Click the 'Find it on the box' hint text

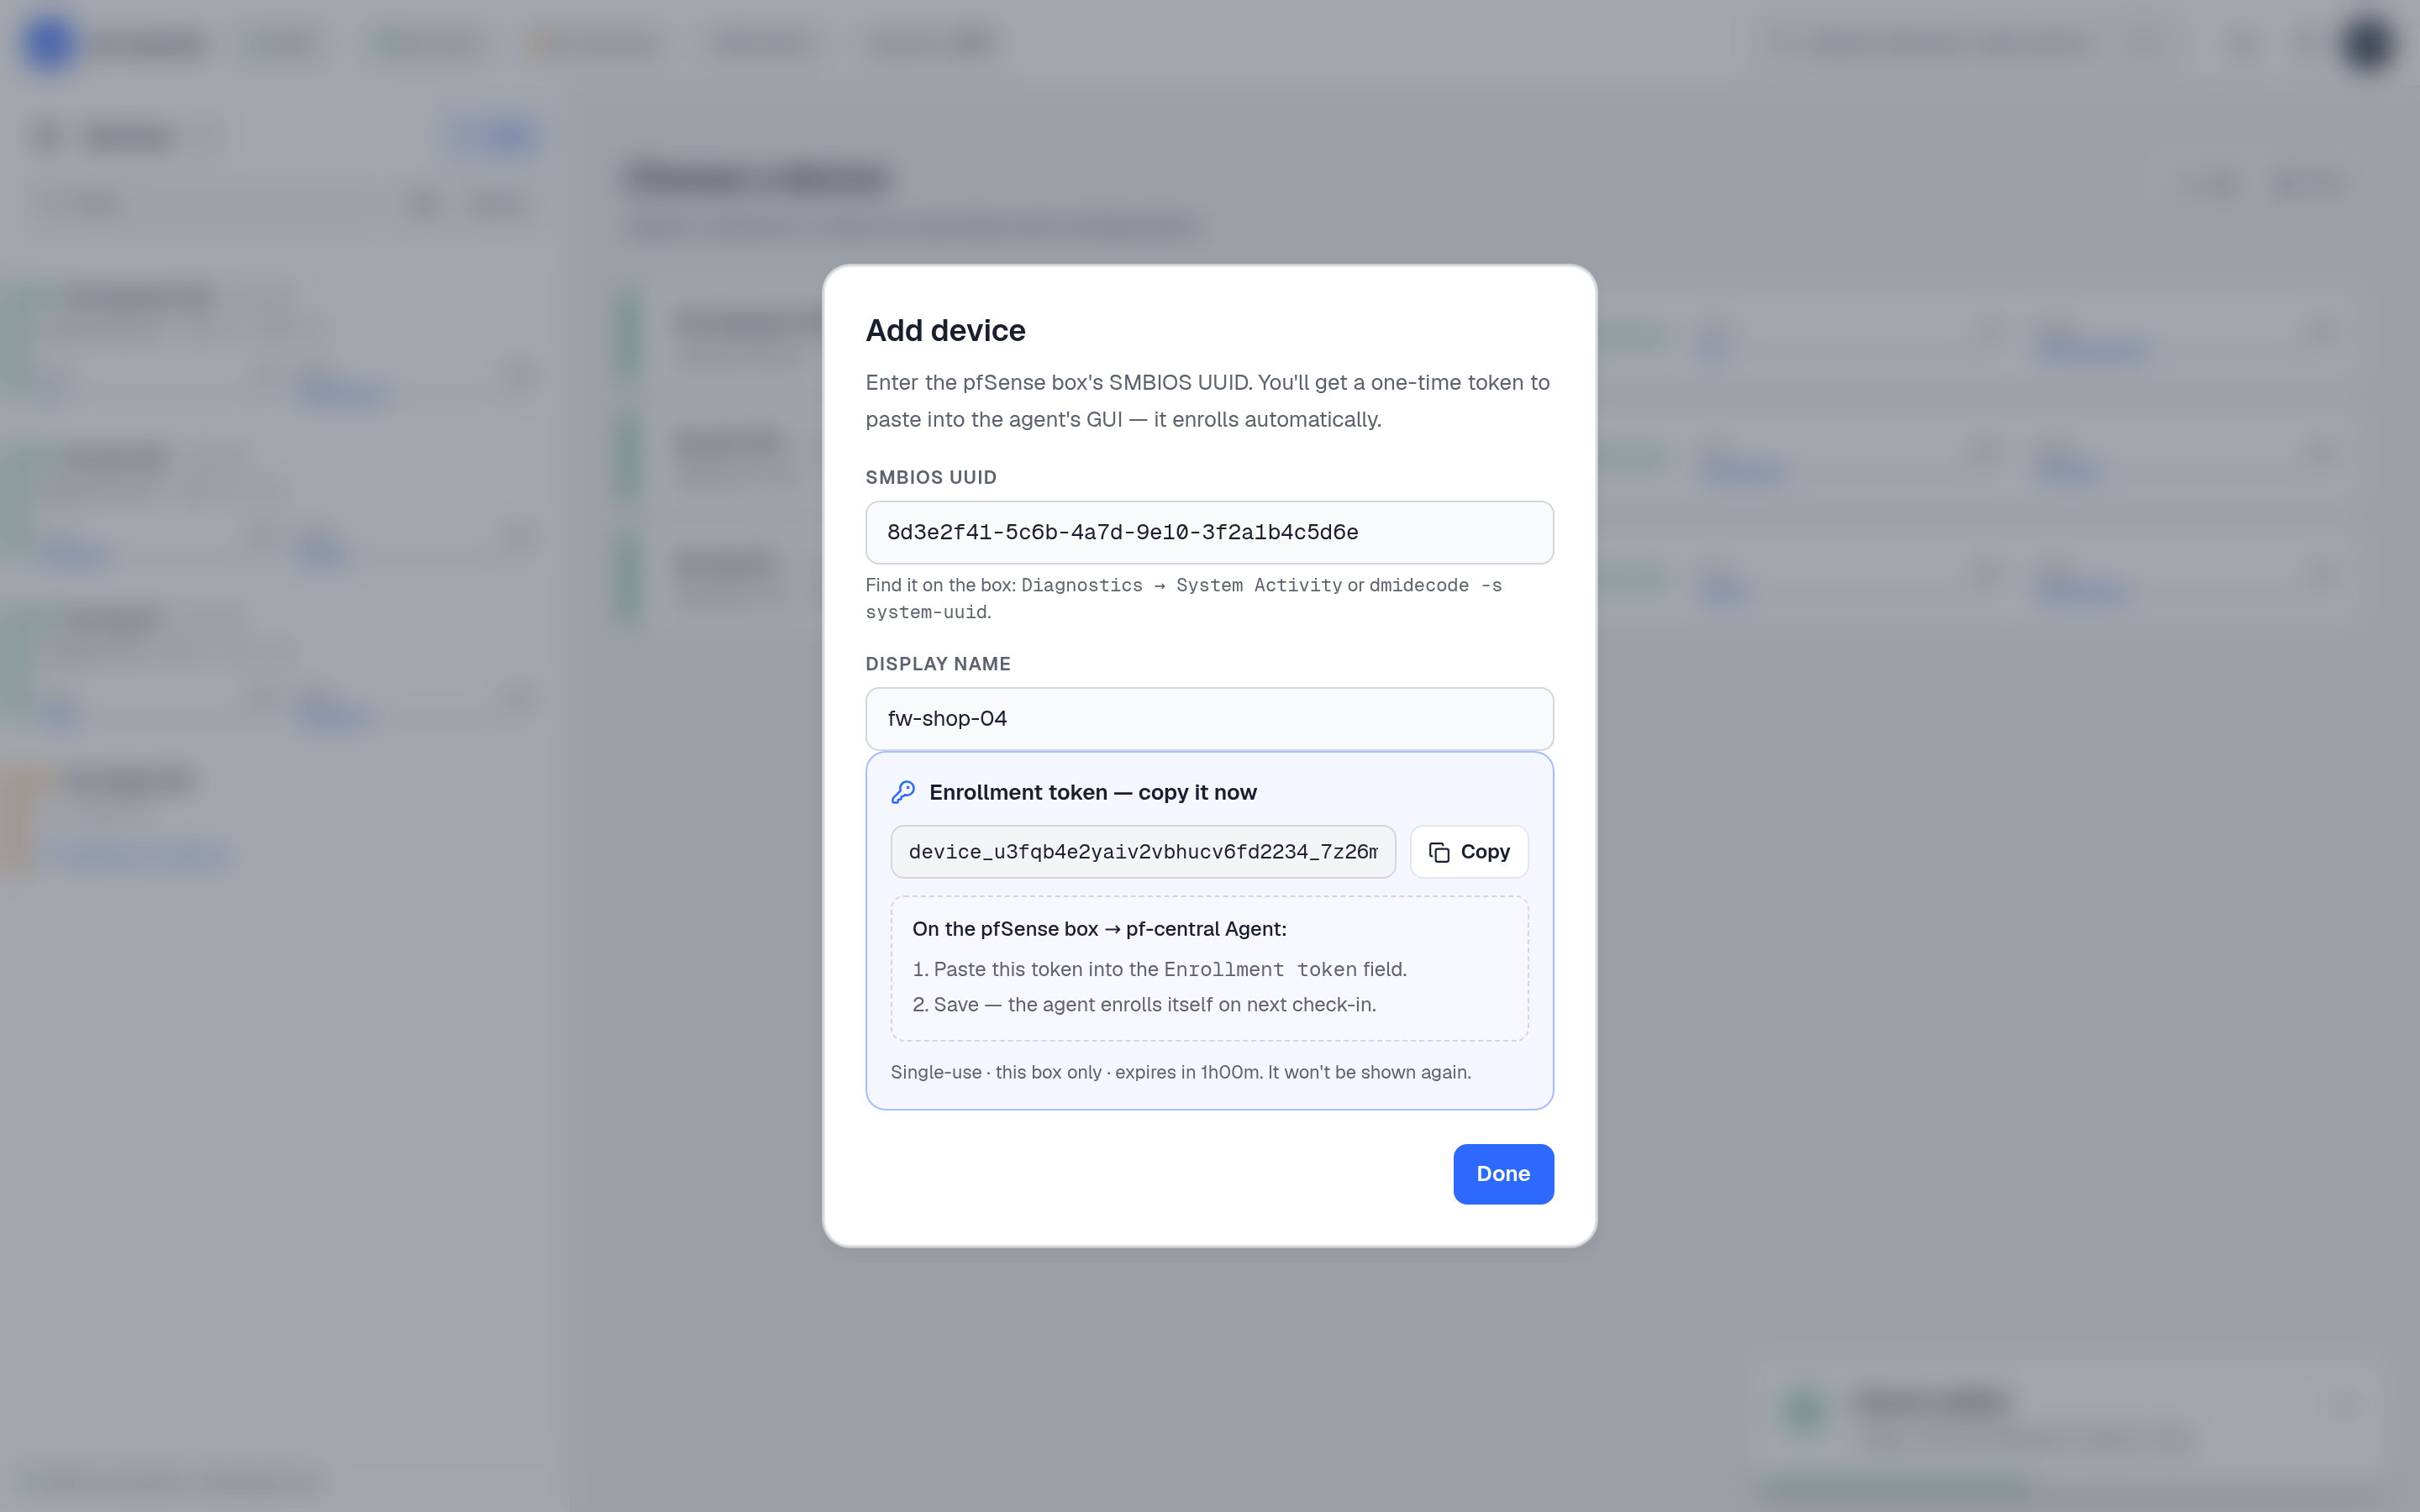1185,598
